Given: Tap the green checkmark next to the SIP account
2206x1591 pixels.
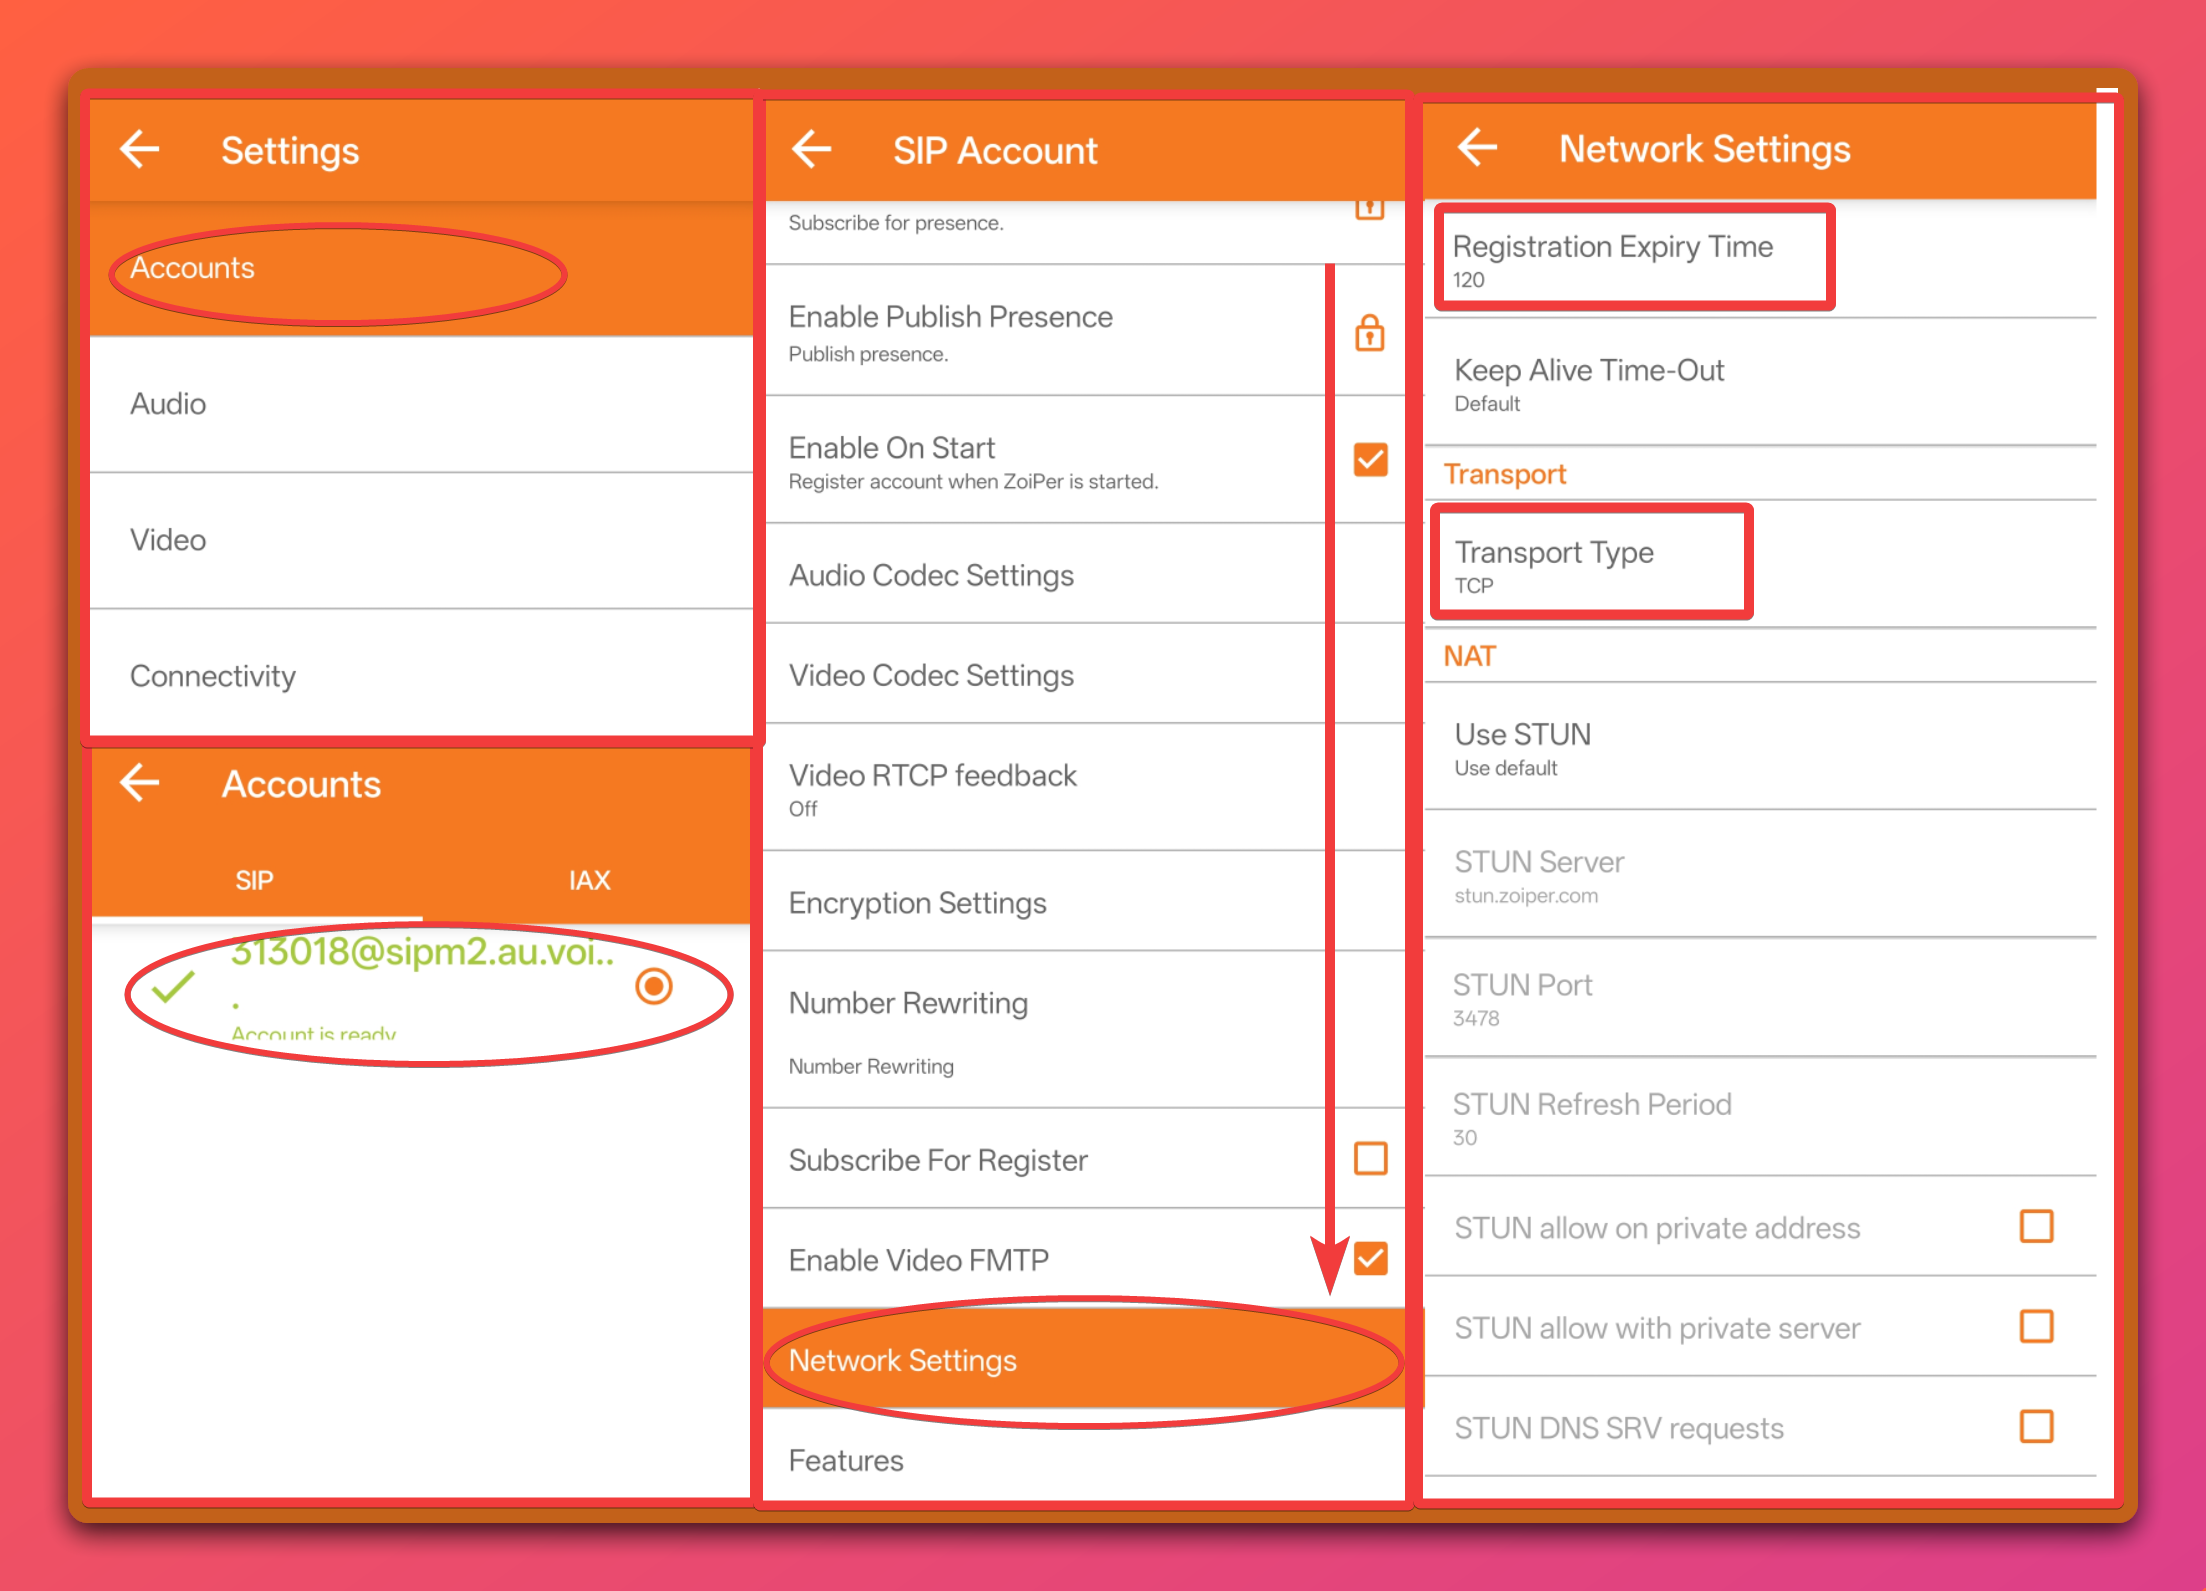Looking at the screenshot, I should point(173,987).
